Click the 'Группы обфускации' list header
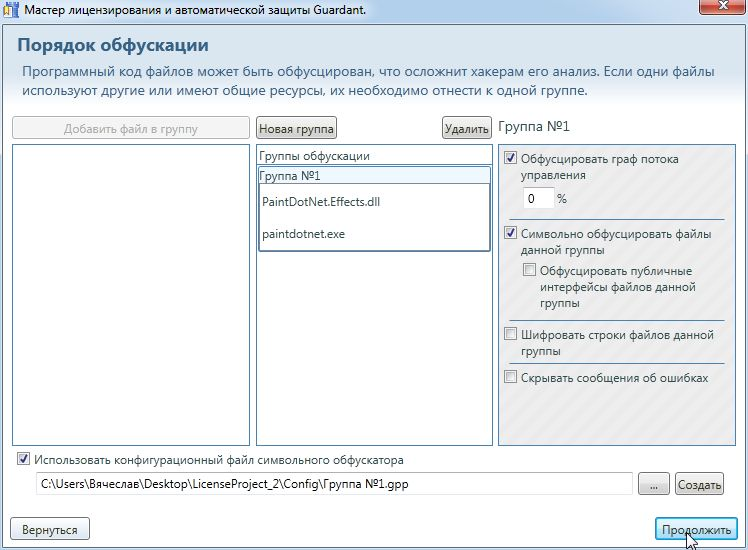Image resolution: width=748 pixels, height=550 pixels. pos(315,156)
